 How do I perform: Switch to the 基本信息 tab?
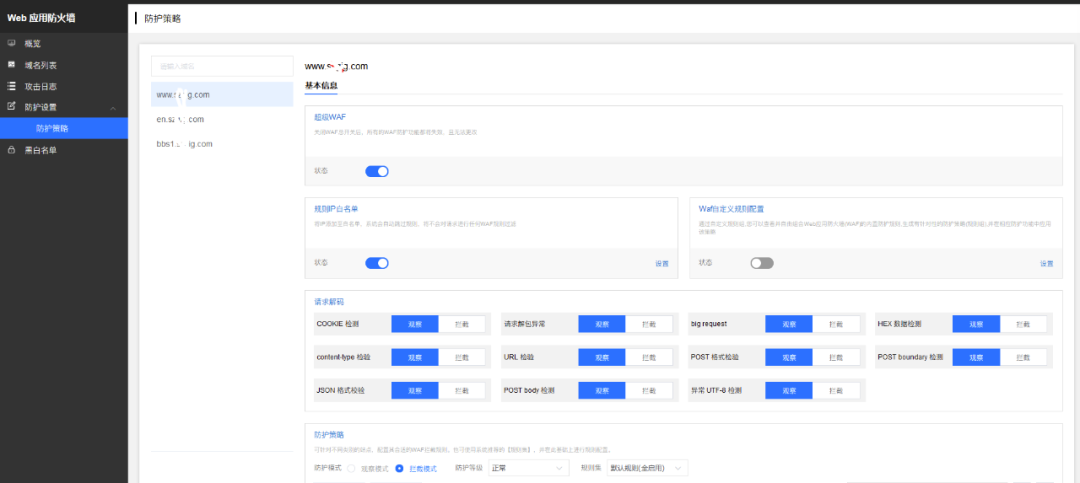[321, 86]
